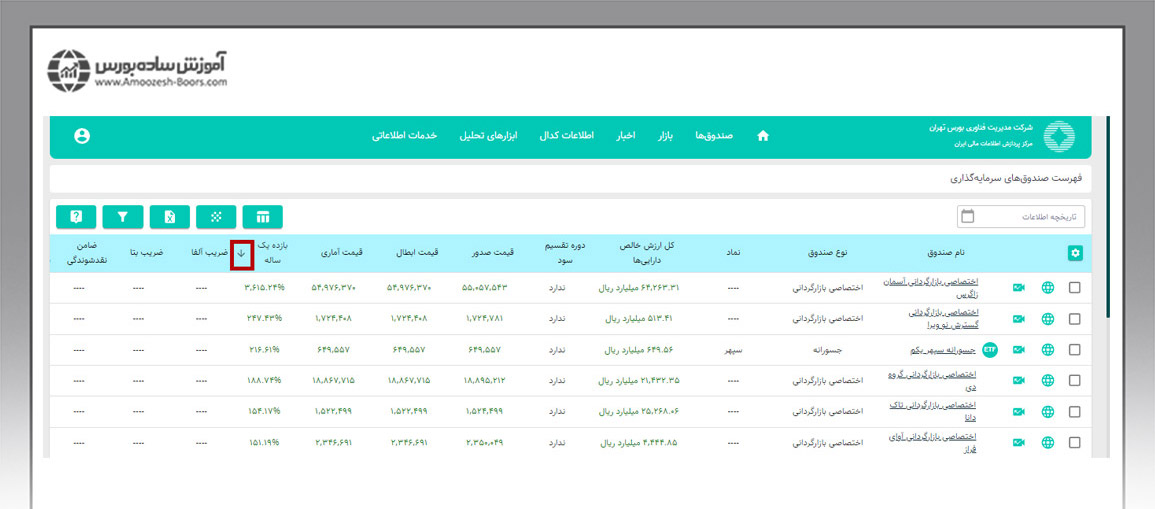
Task: Click the home icon in the navigation bar
Action: coord(763,136)
